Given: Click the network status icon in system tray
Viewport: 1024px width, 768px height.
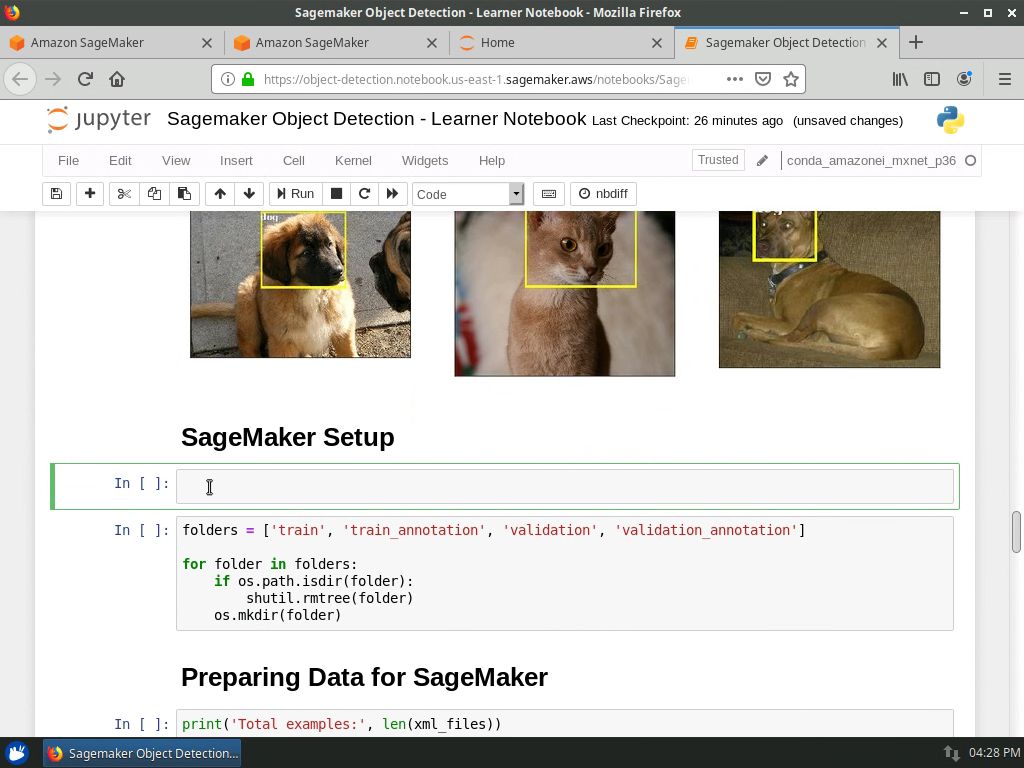Looking at the screenshot, I should click(952, 753).
